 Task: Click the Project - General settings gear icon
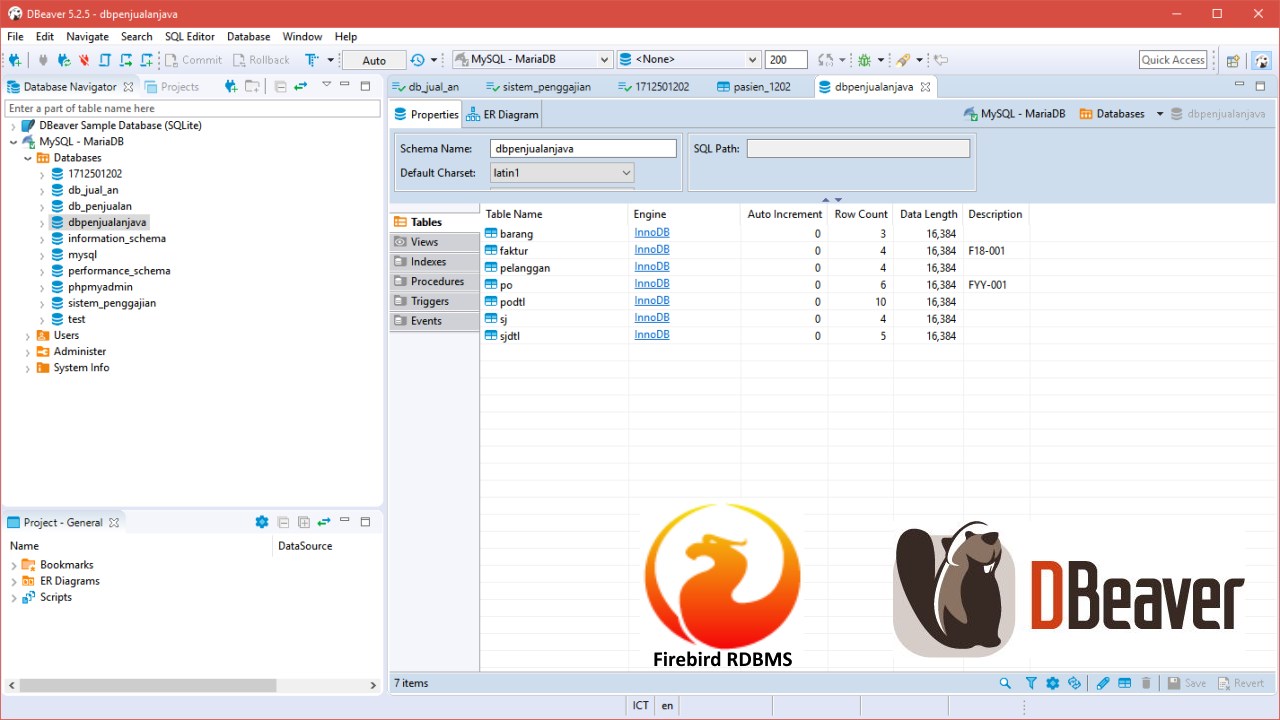262,522
